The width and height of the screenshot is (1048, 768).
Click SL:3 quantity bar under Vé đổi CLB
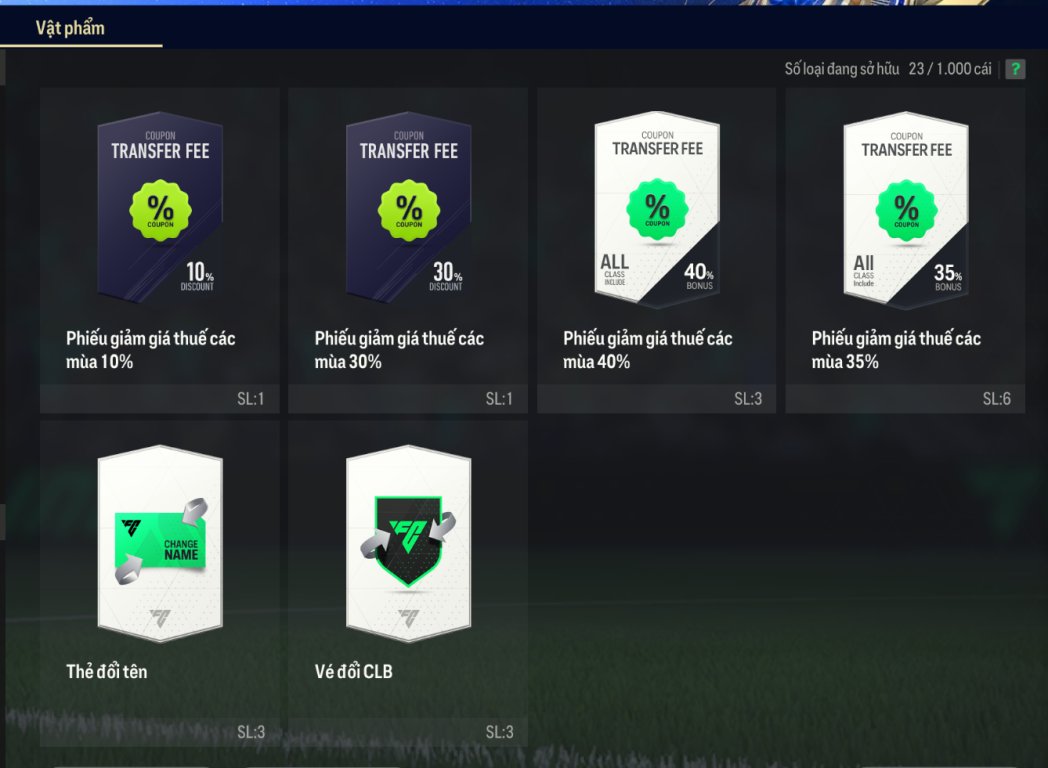408,732
